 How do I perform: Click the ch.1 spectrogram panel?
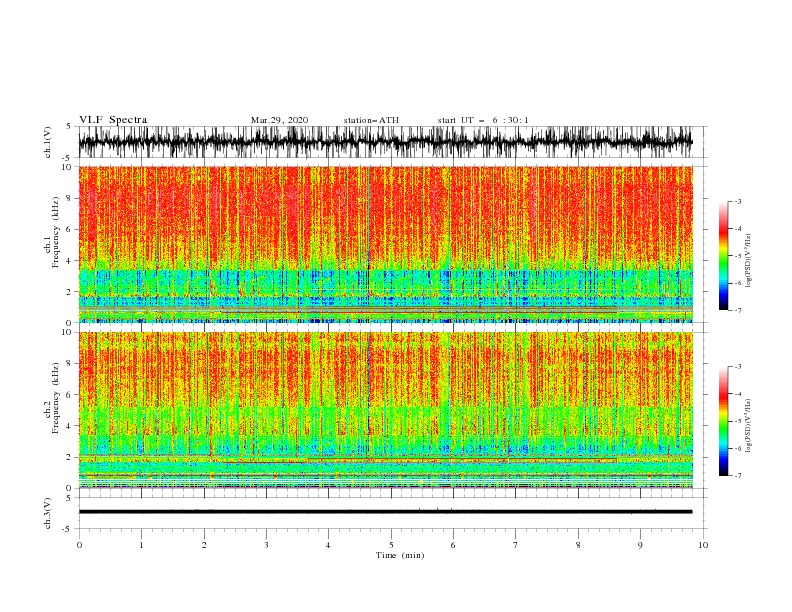(386, 244)
